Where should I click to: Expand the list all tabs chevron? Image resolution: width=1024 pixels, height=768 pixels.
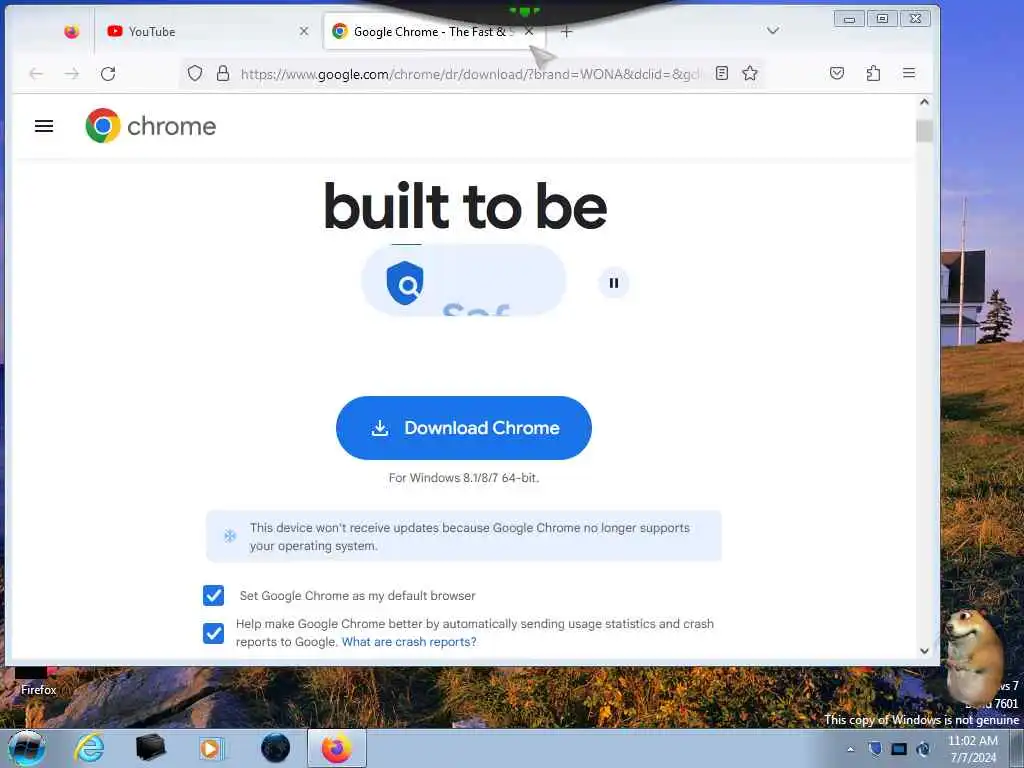[x=773, y=31]
